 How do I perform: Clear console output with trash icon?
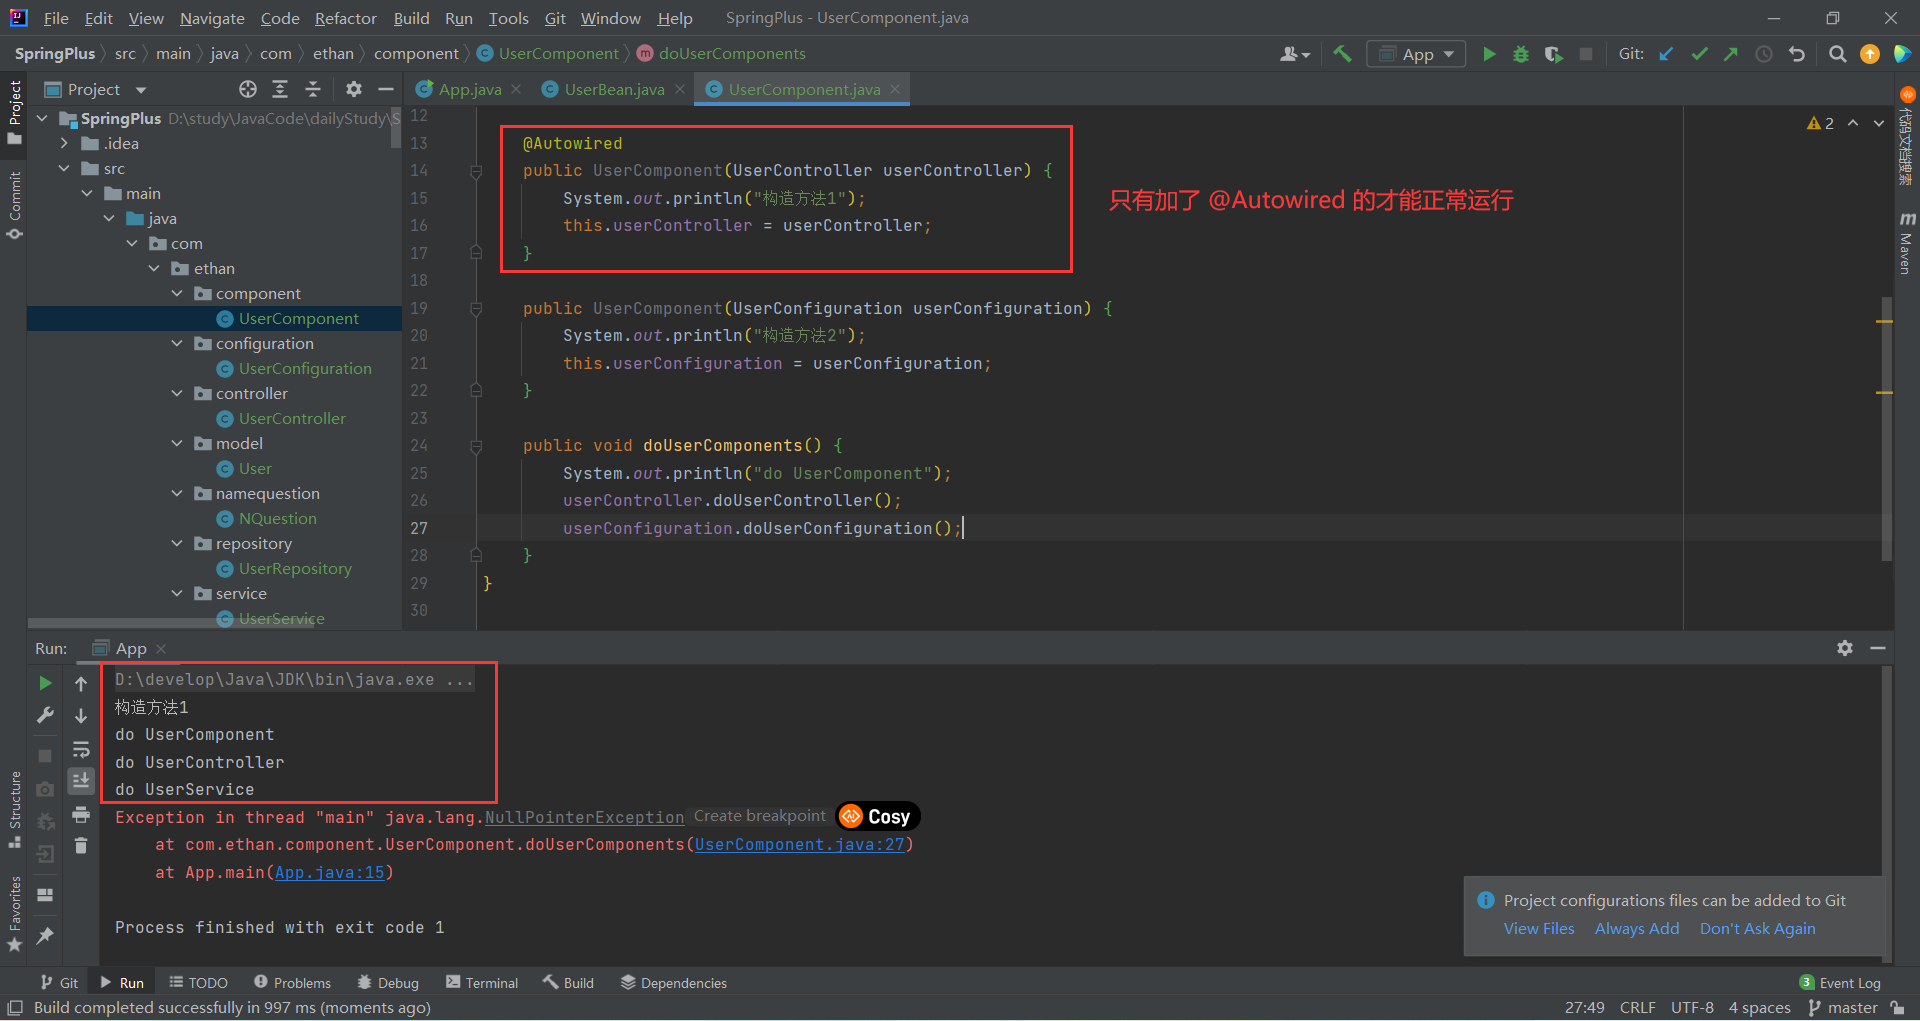[x=81, y=846]
